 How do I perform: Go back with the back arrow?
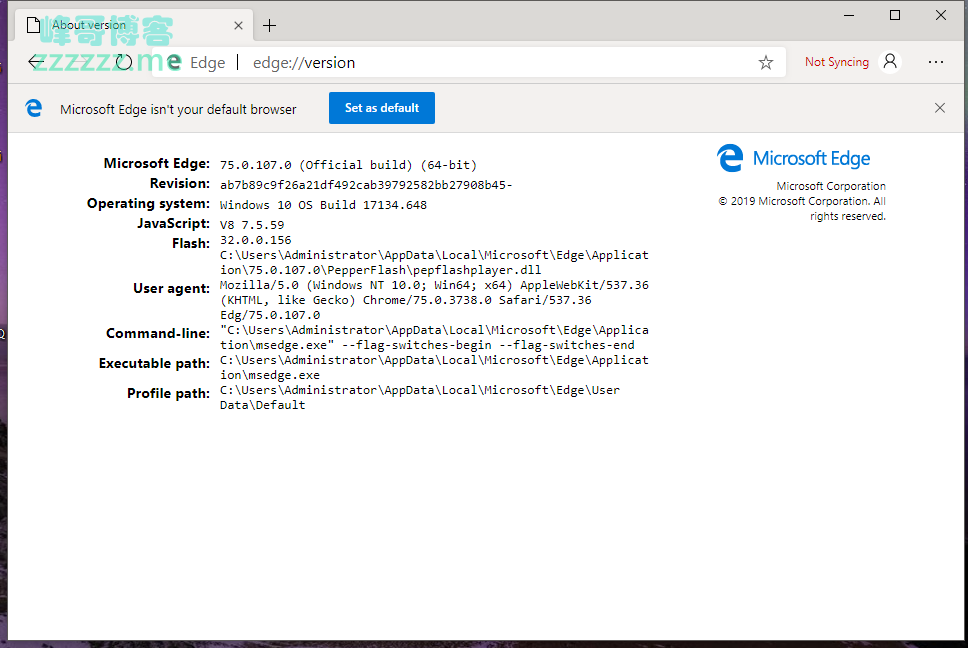[36, 62]
